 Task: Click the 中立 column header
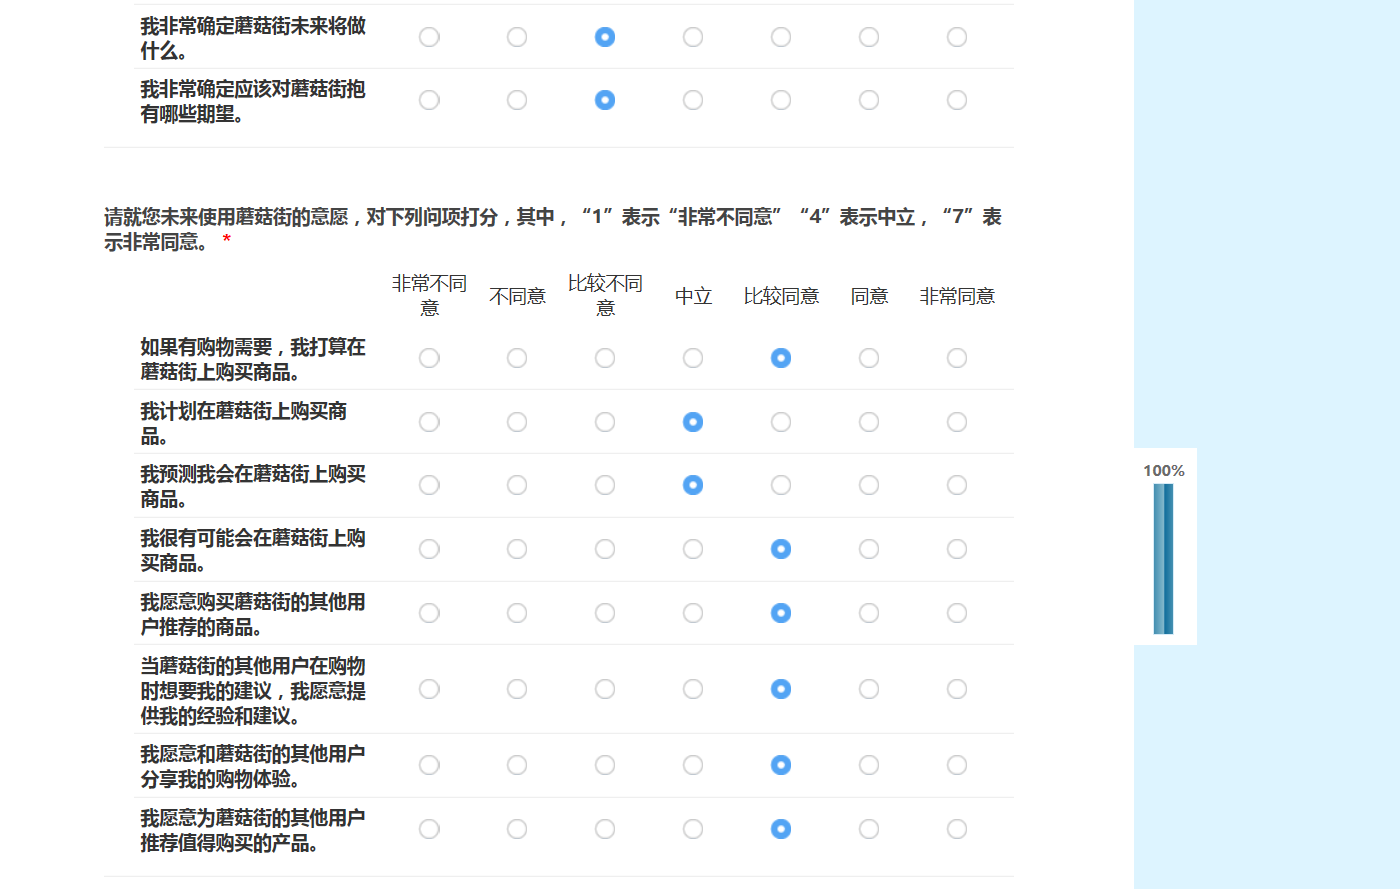click(693, 296)
